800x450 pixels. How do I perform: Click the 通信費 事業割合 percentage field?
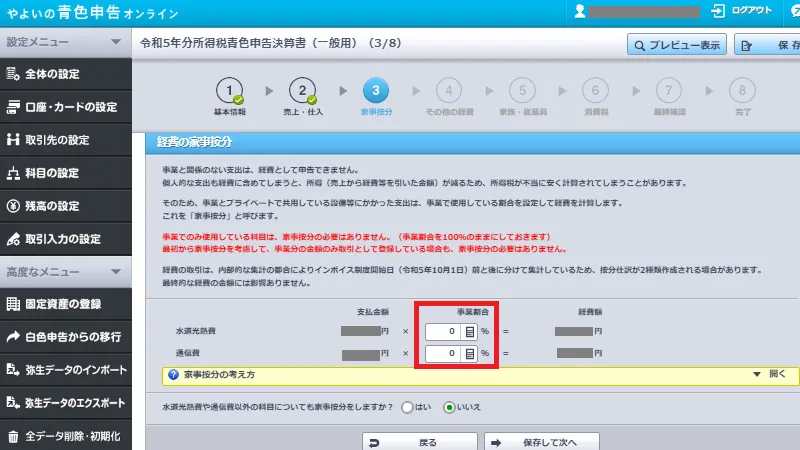(442, 353)
